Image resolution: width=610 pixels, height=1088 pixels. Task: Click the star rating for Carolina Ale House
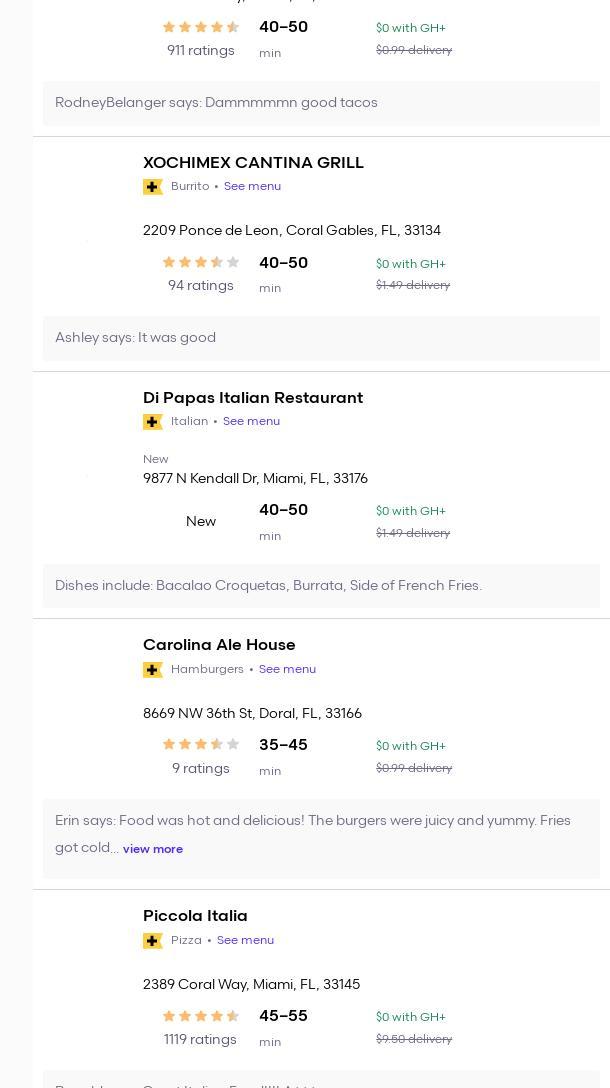click(200, 745)
